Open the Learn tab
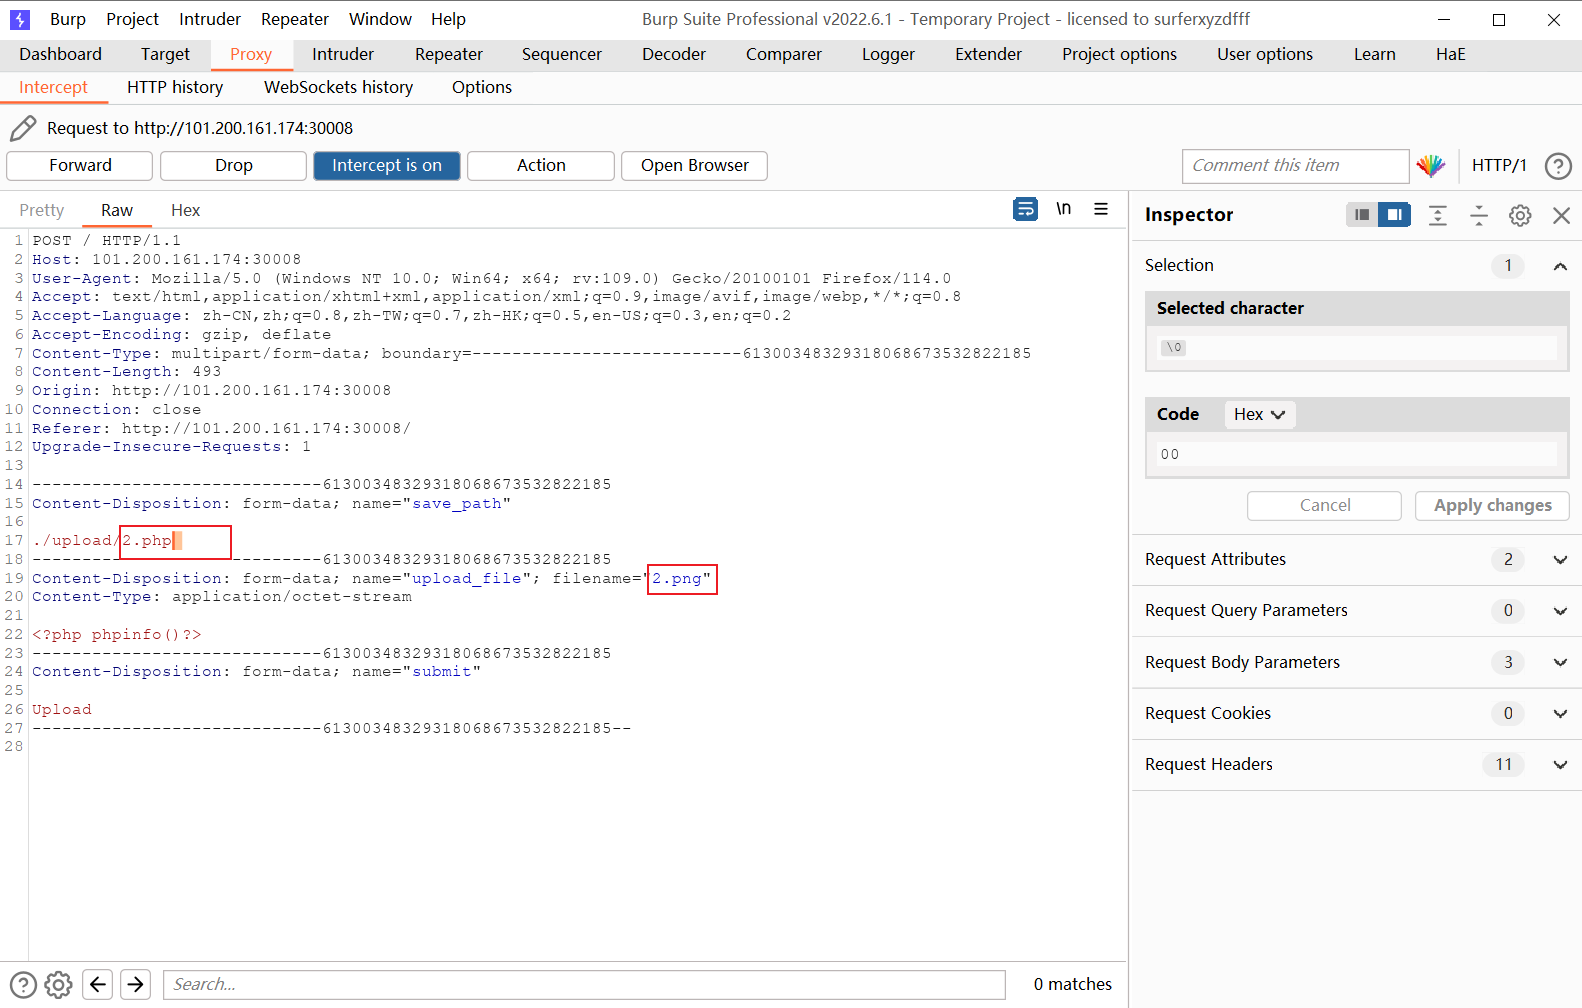 [x=1375, y=54]
